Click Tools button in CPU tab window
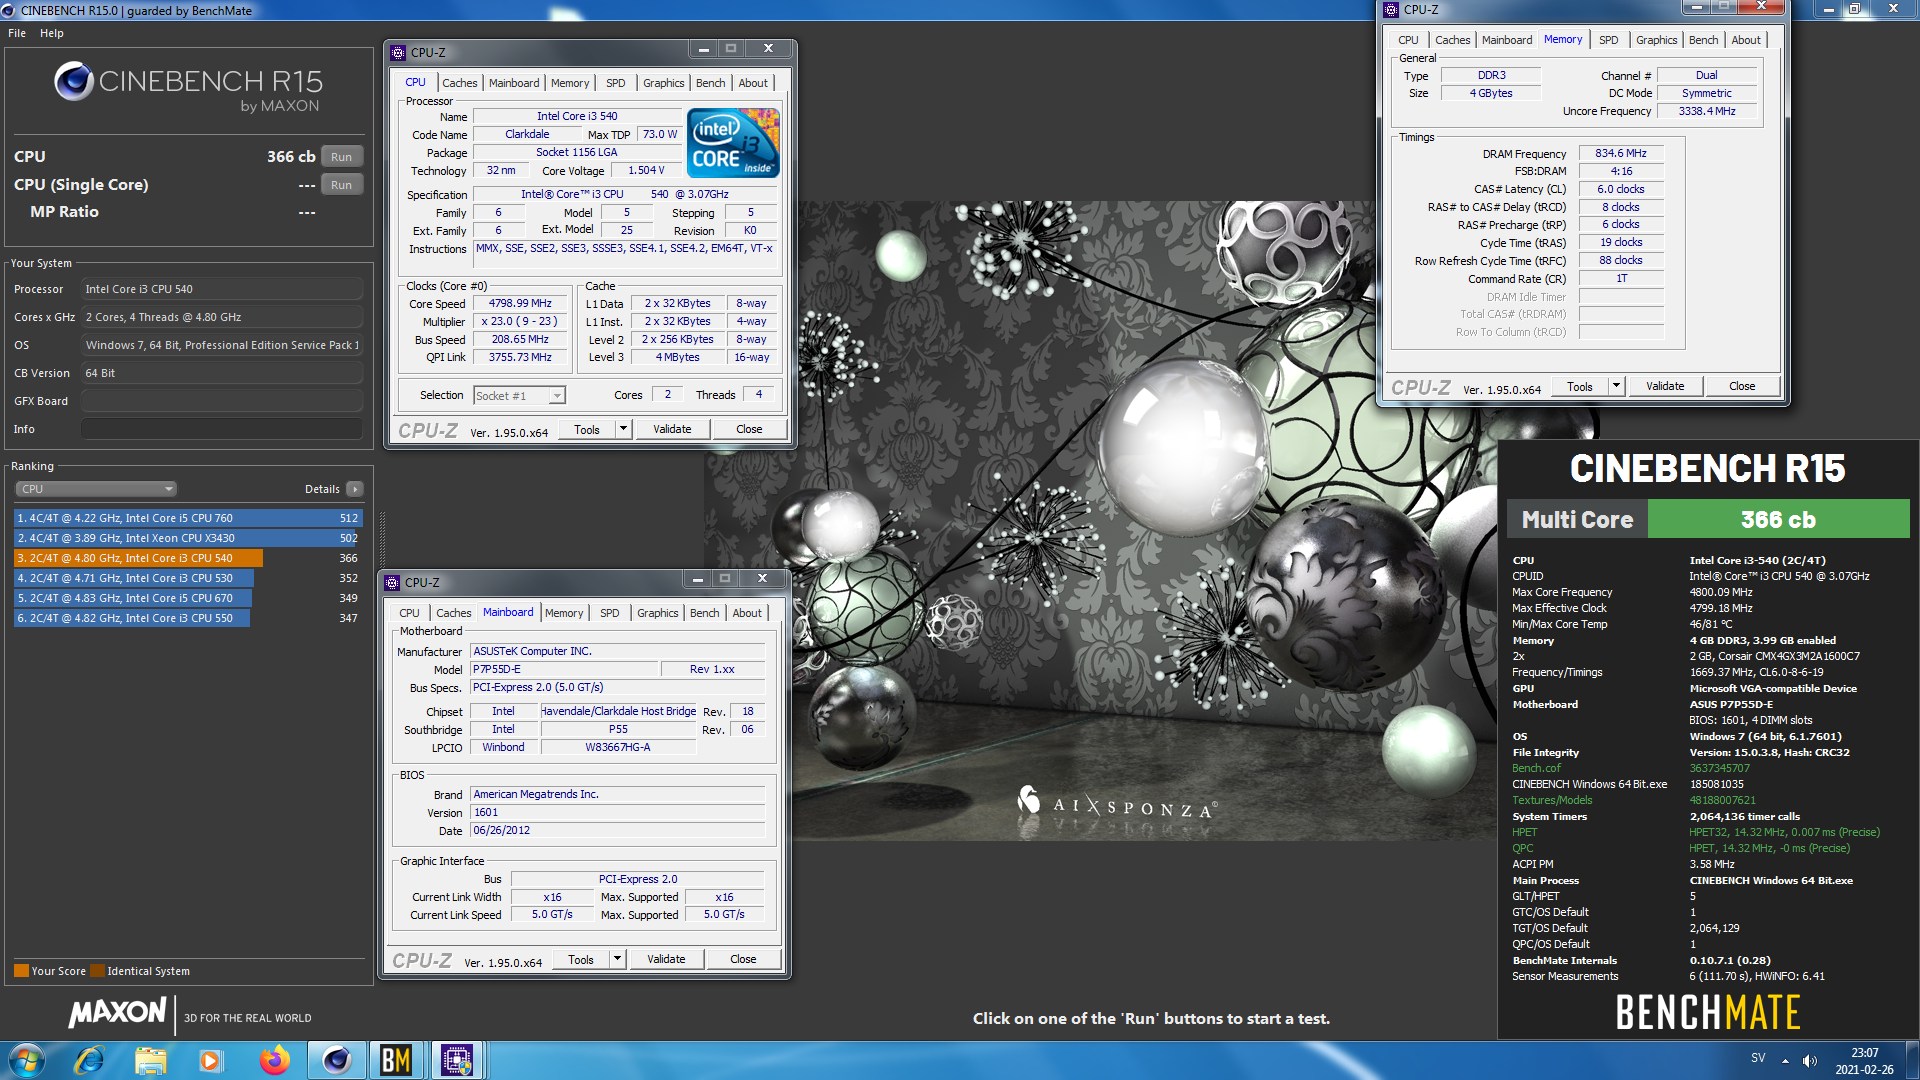The height and width of the screenshot is (1080, 1920). (587, 429)
